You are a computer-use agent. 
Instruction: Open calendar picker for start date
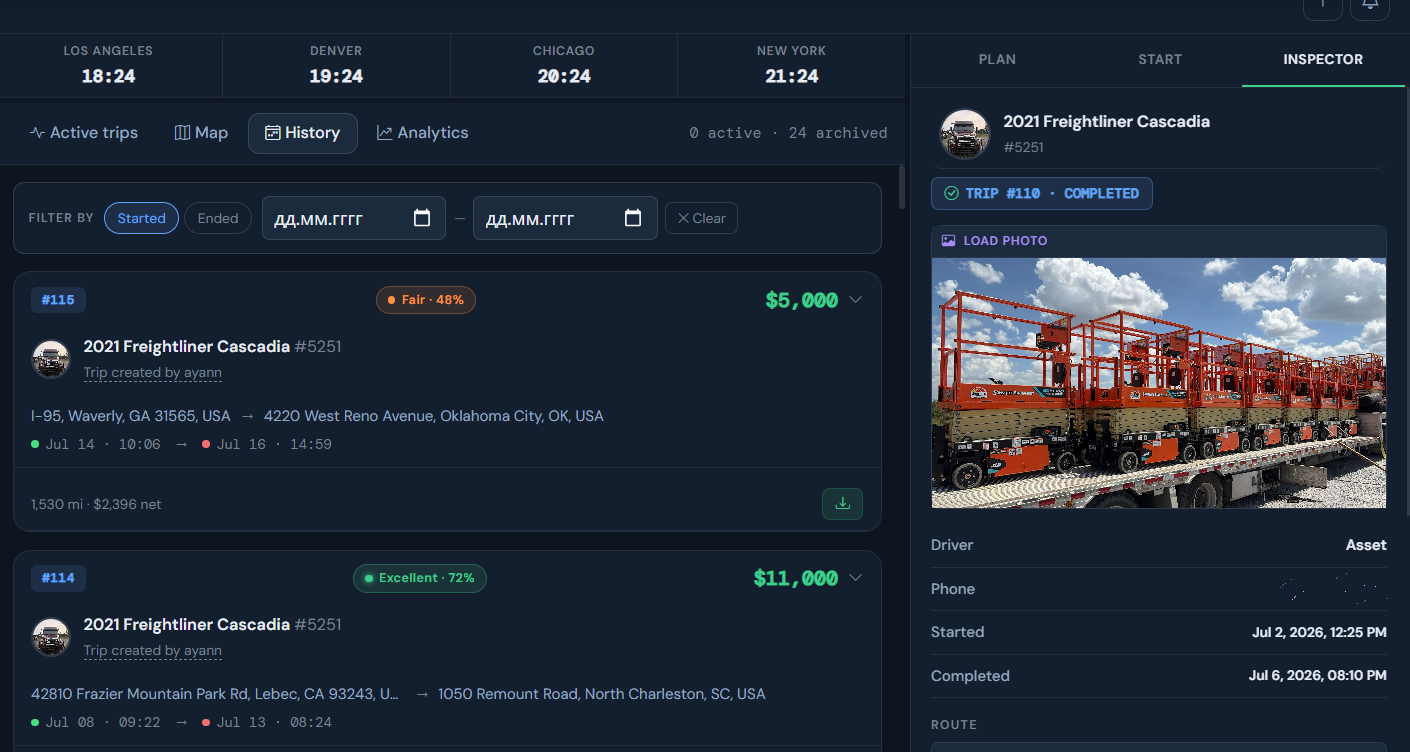point(422,218)
